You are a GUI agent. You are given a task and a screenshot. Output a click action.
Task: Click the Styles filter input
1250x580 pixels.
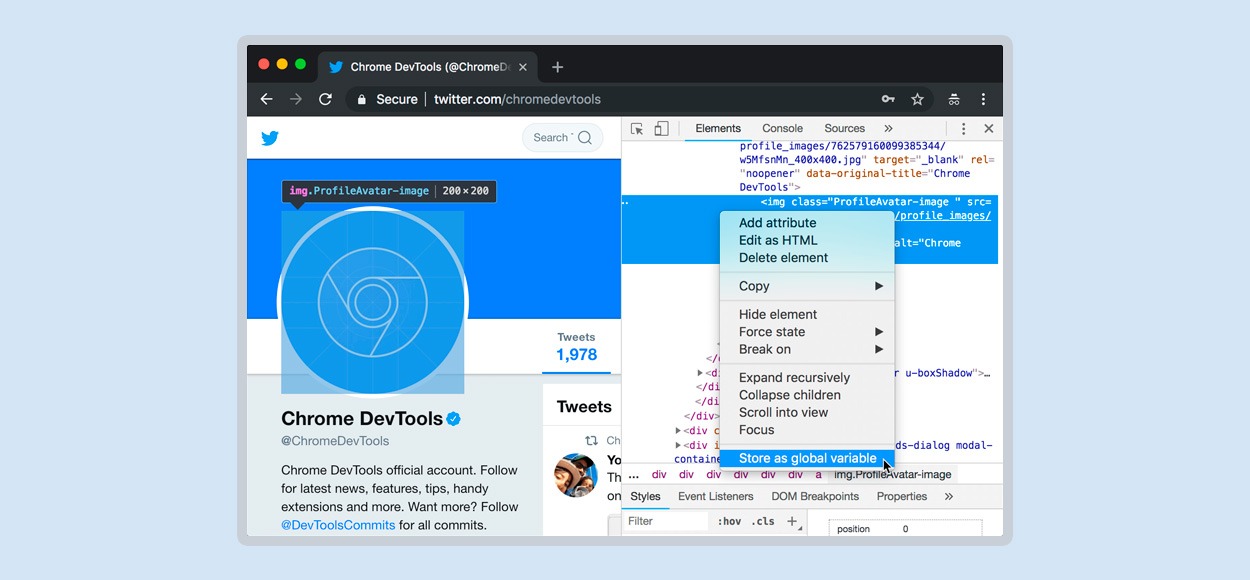pos(665,521)
